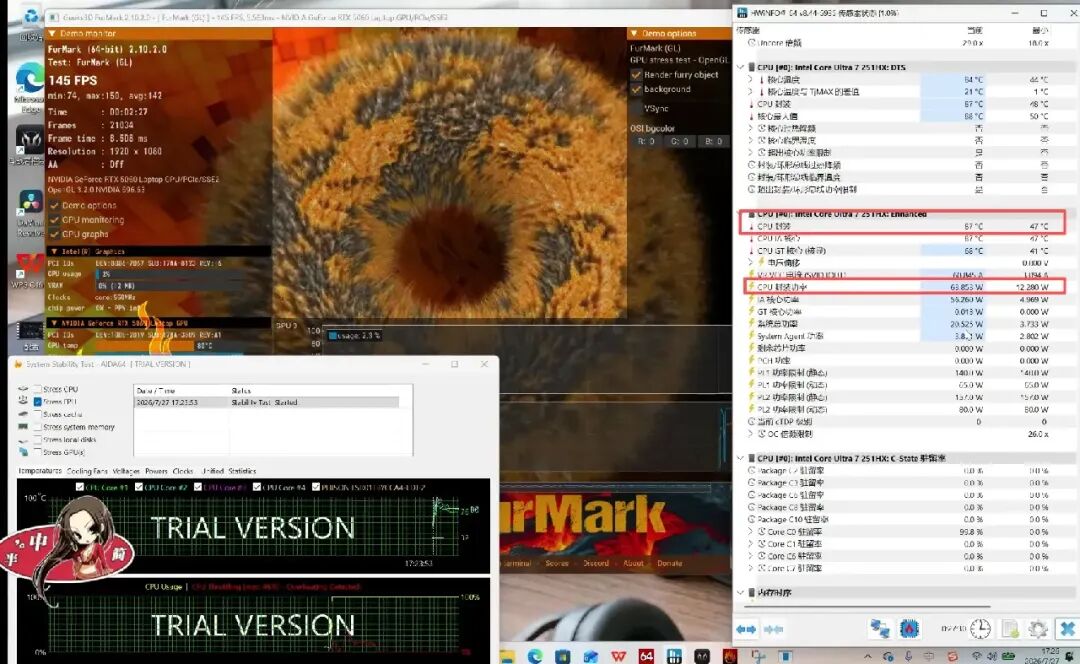The height and width of the screenshot is (664, 1080).
Task: Switch to AIDA64 via red 64 taskbar icon
Action: 646,656
